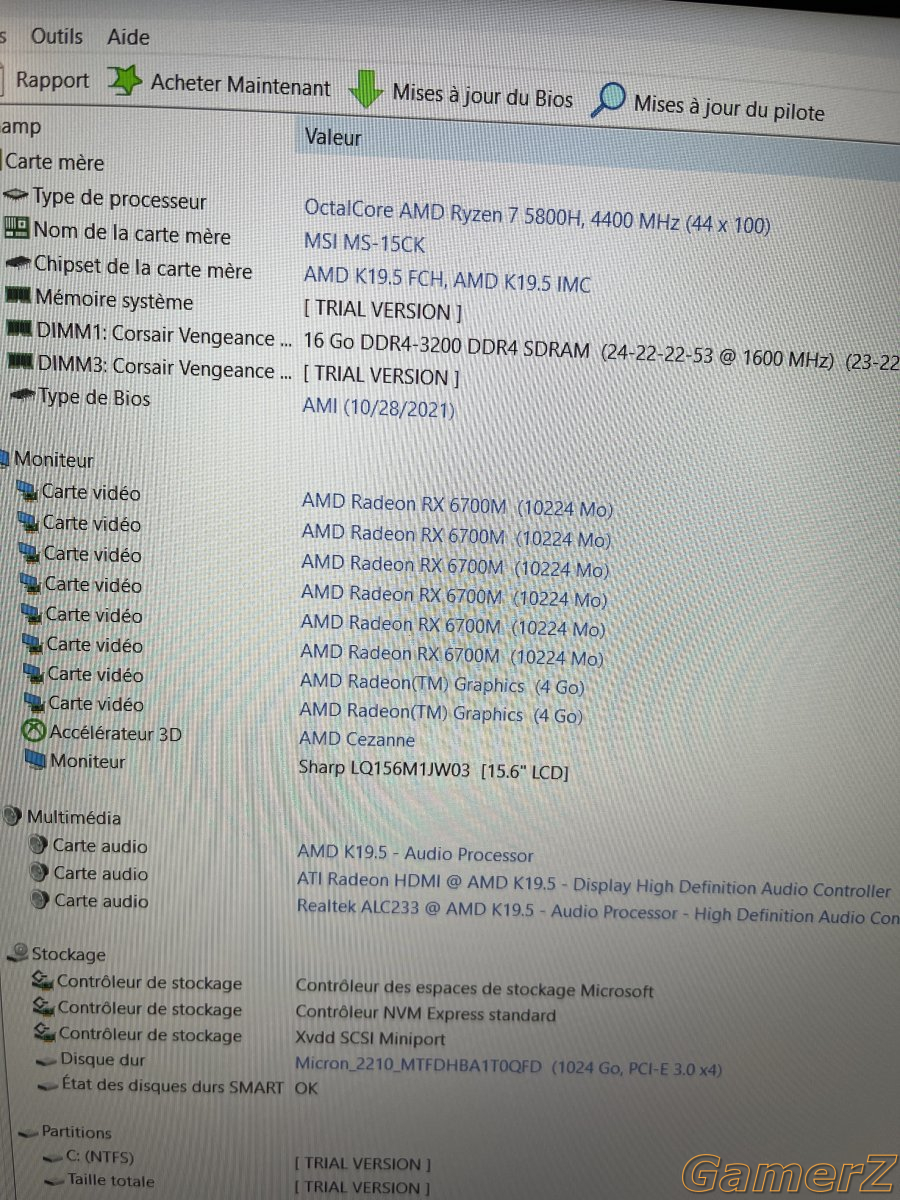Screen dimensions: 900x1200
Task: Click the Sharp LQ156M1JW03 monitor value
Action: (434, 770)
